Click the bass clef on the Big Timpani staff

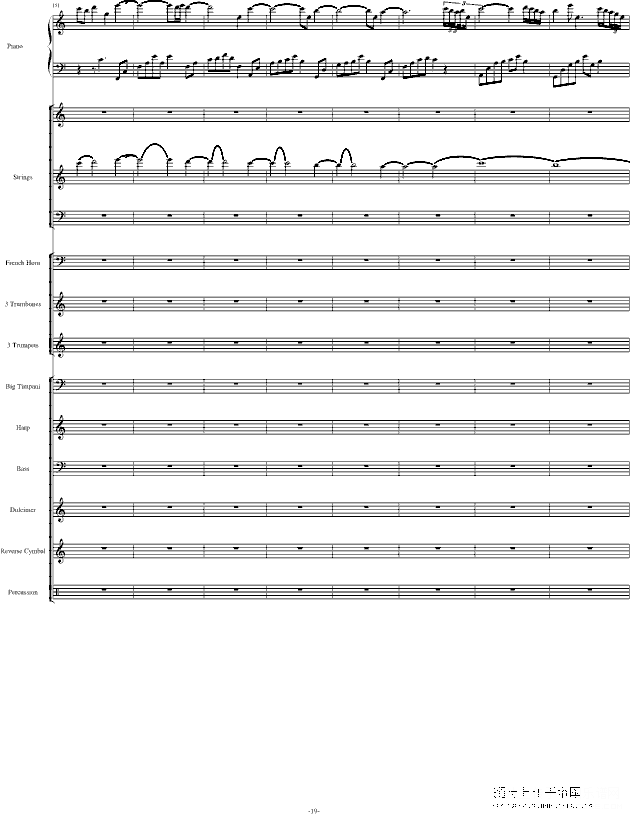[x=59, y=386]
